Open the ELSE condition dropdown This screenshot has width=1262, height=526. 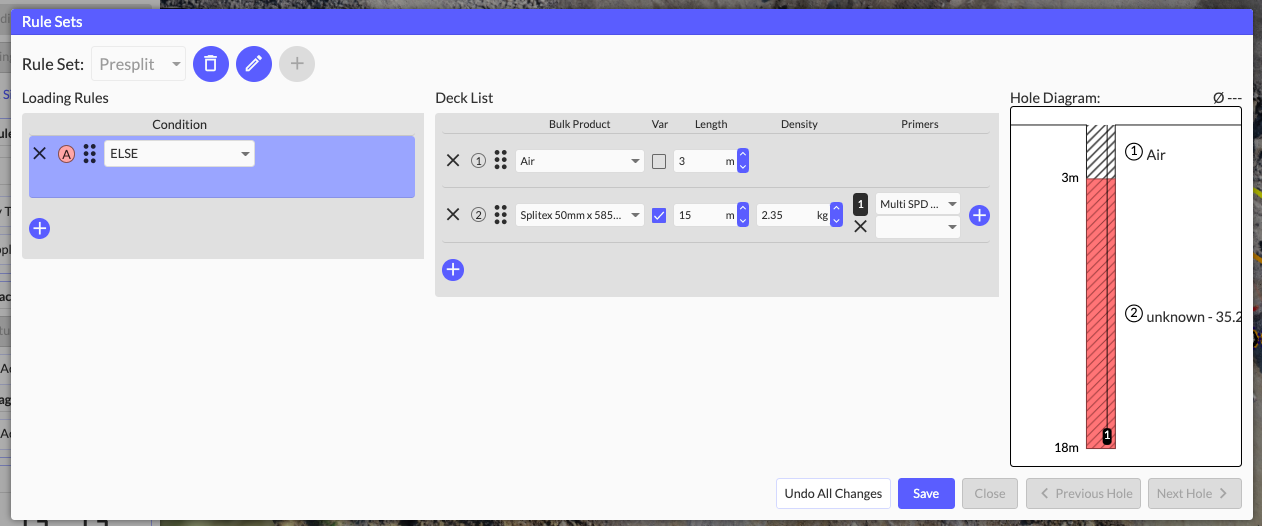pos(180,153)
